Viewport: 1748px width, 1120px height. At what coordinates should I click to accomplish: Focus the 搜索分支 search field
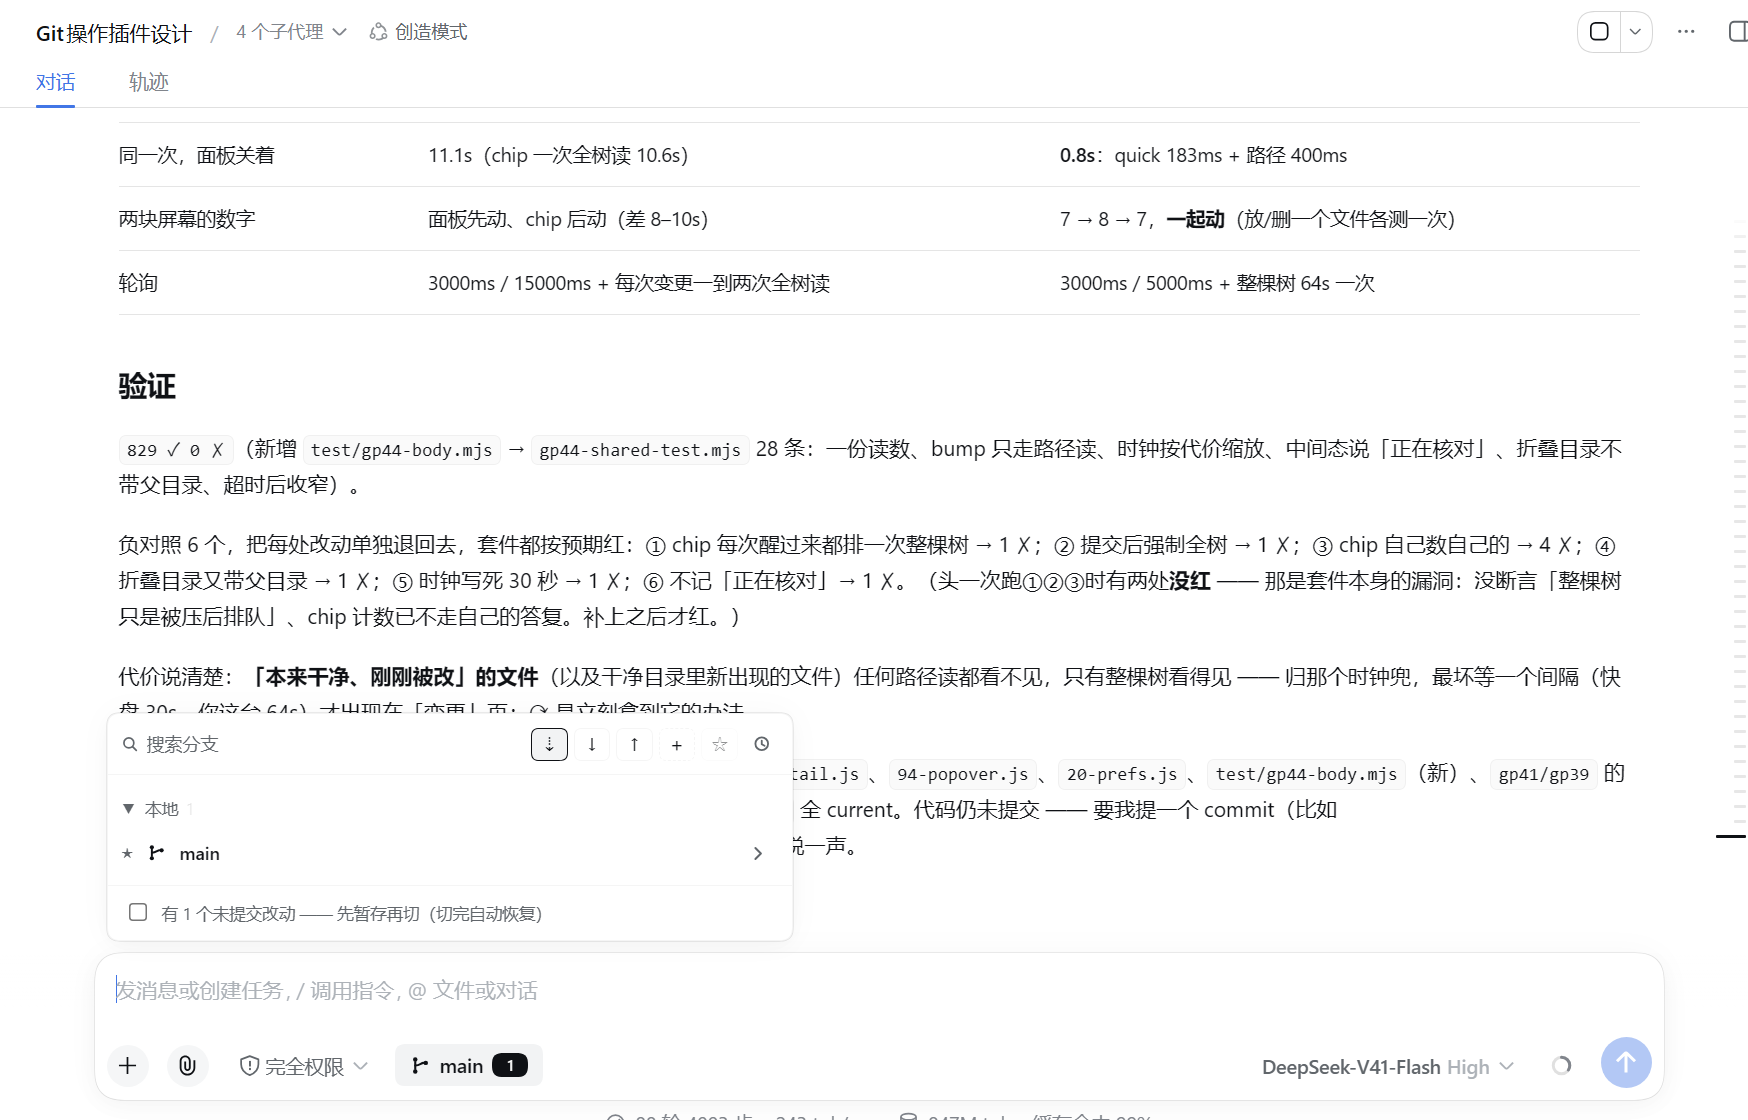330,744
